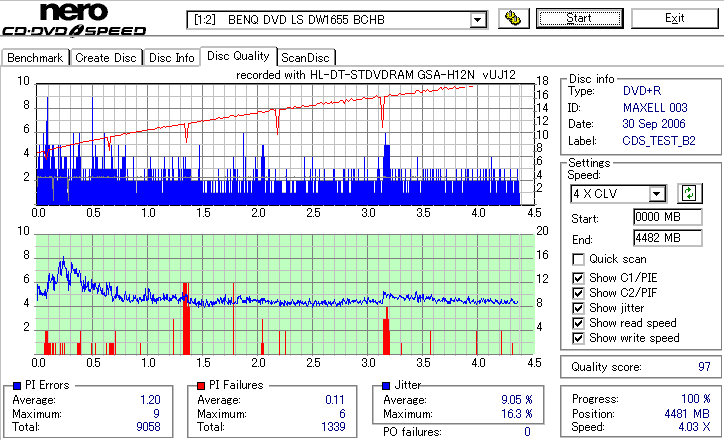
Task: Click the End position 4482 MB field
Action: [x=668, y=238]
